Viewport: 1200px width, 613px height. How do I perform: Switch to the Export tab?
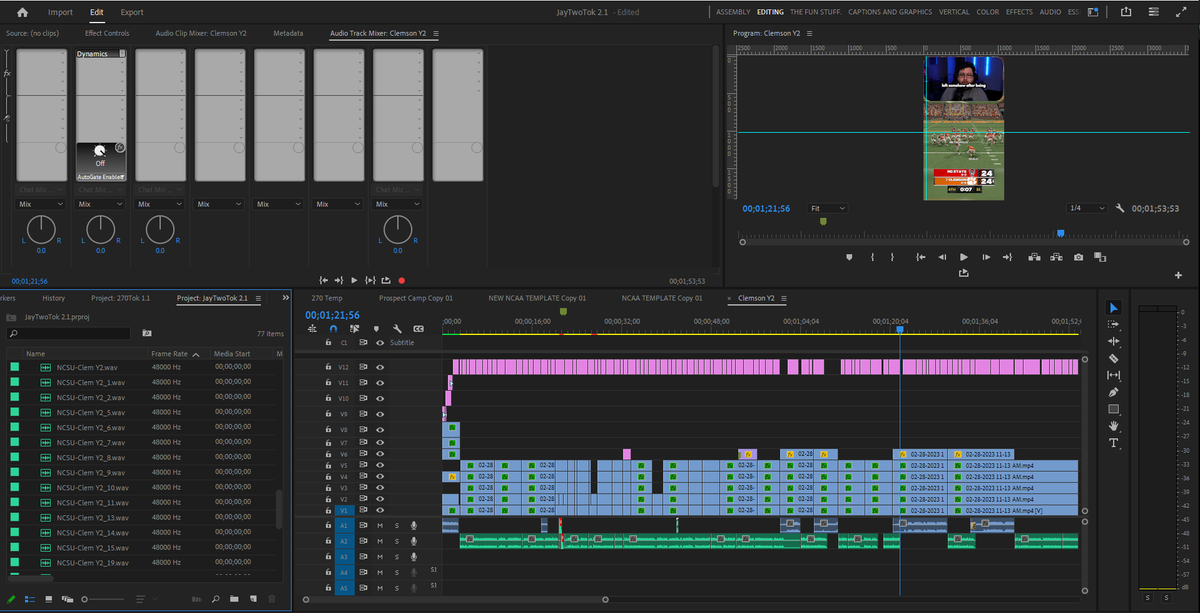click(131, 12)
